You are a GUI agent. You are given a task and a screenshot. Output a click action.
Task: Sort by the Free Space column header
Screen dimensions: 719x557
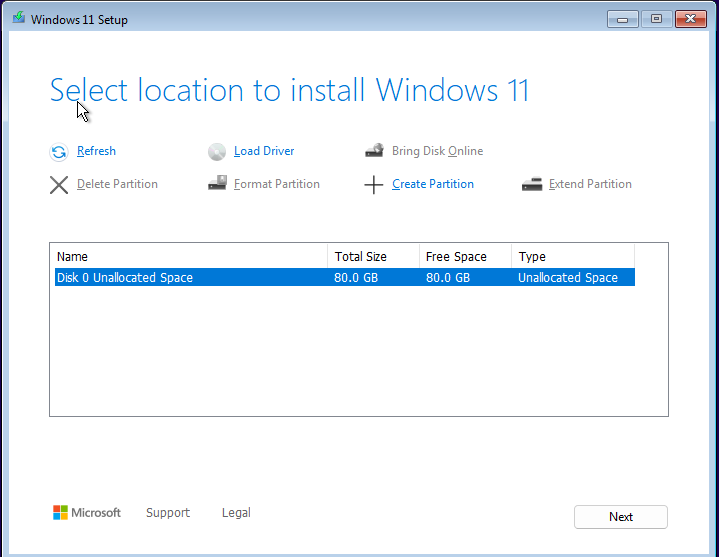tap(465, 256)
